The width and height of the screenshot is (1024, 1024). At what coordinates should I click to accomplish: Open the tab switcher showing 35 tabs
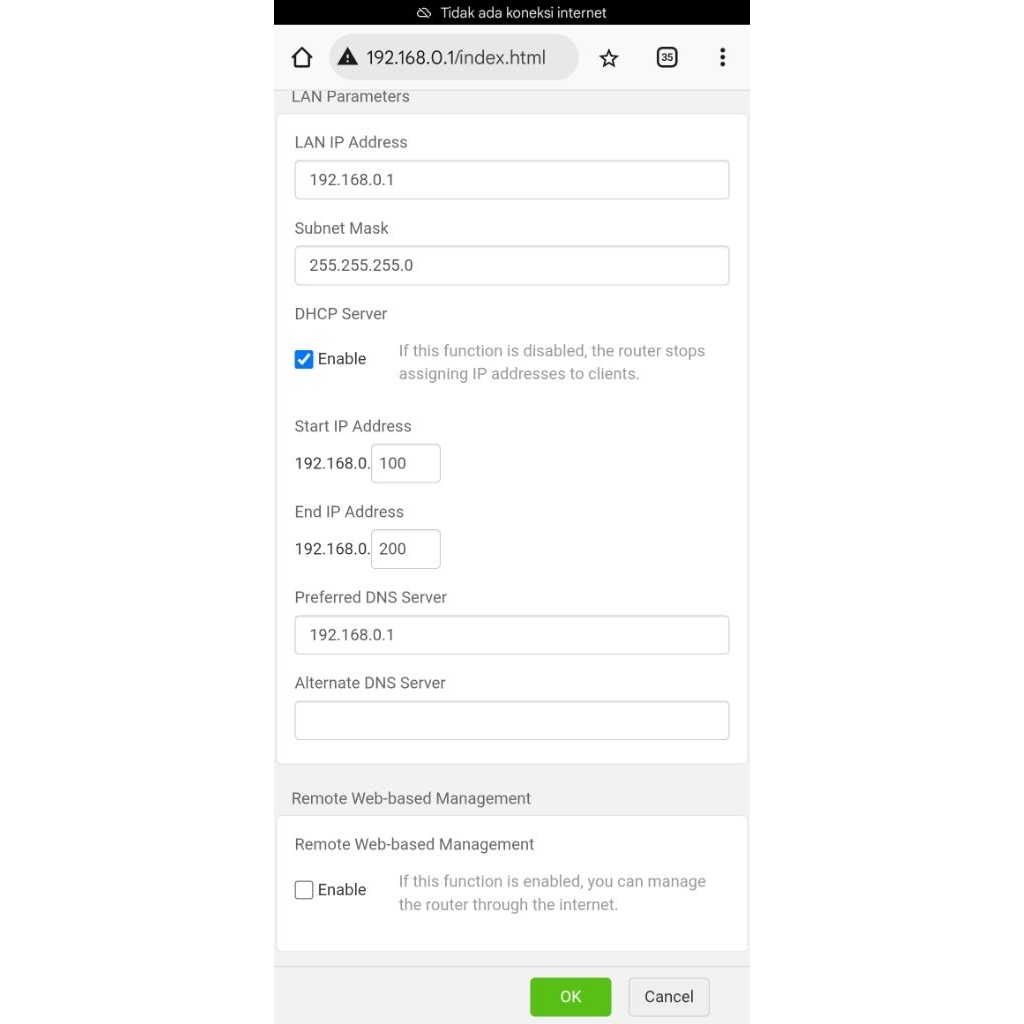point(667,58)
